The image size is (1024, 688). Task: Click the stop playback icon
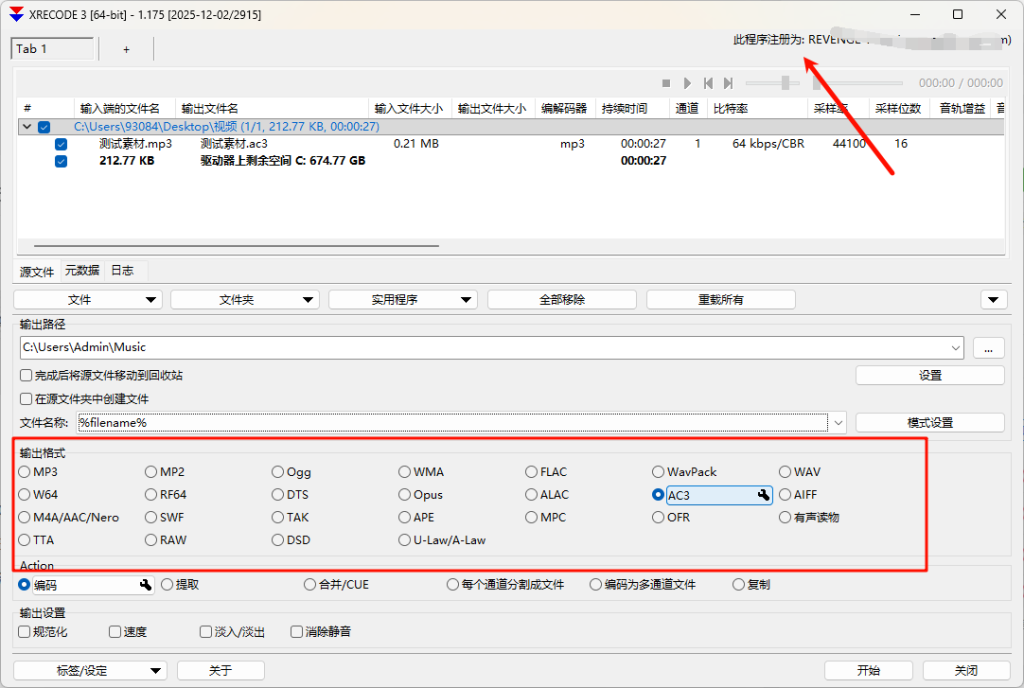(x=666, y=83)
